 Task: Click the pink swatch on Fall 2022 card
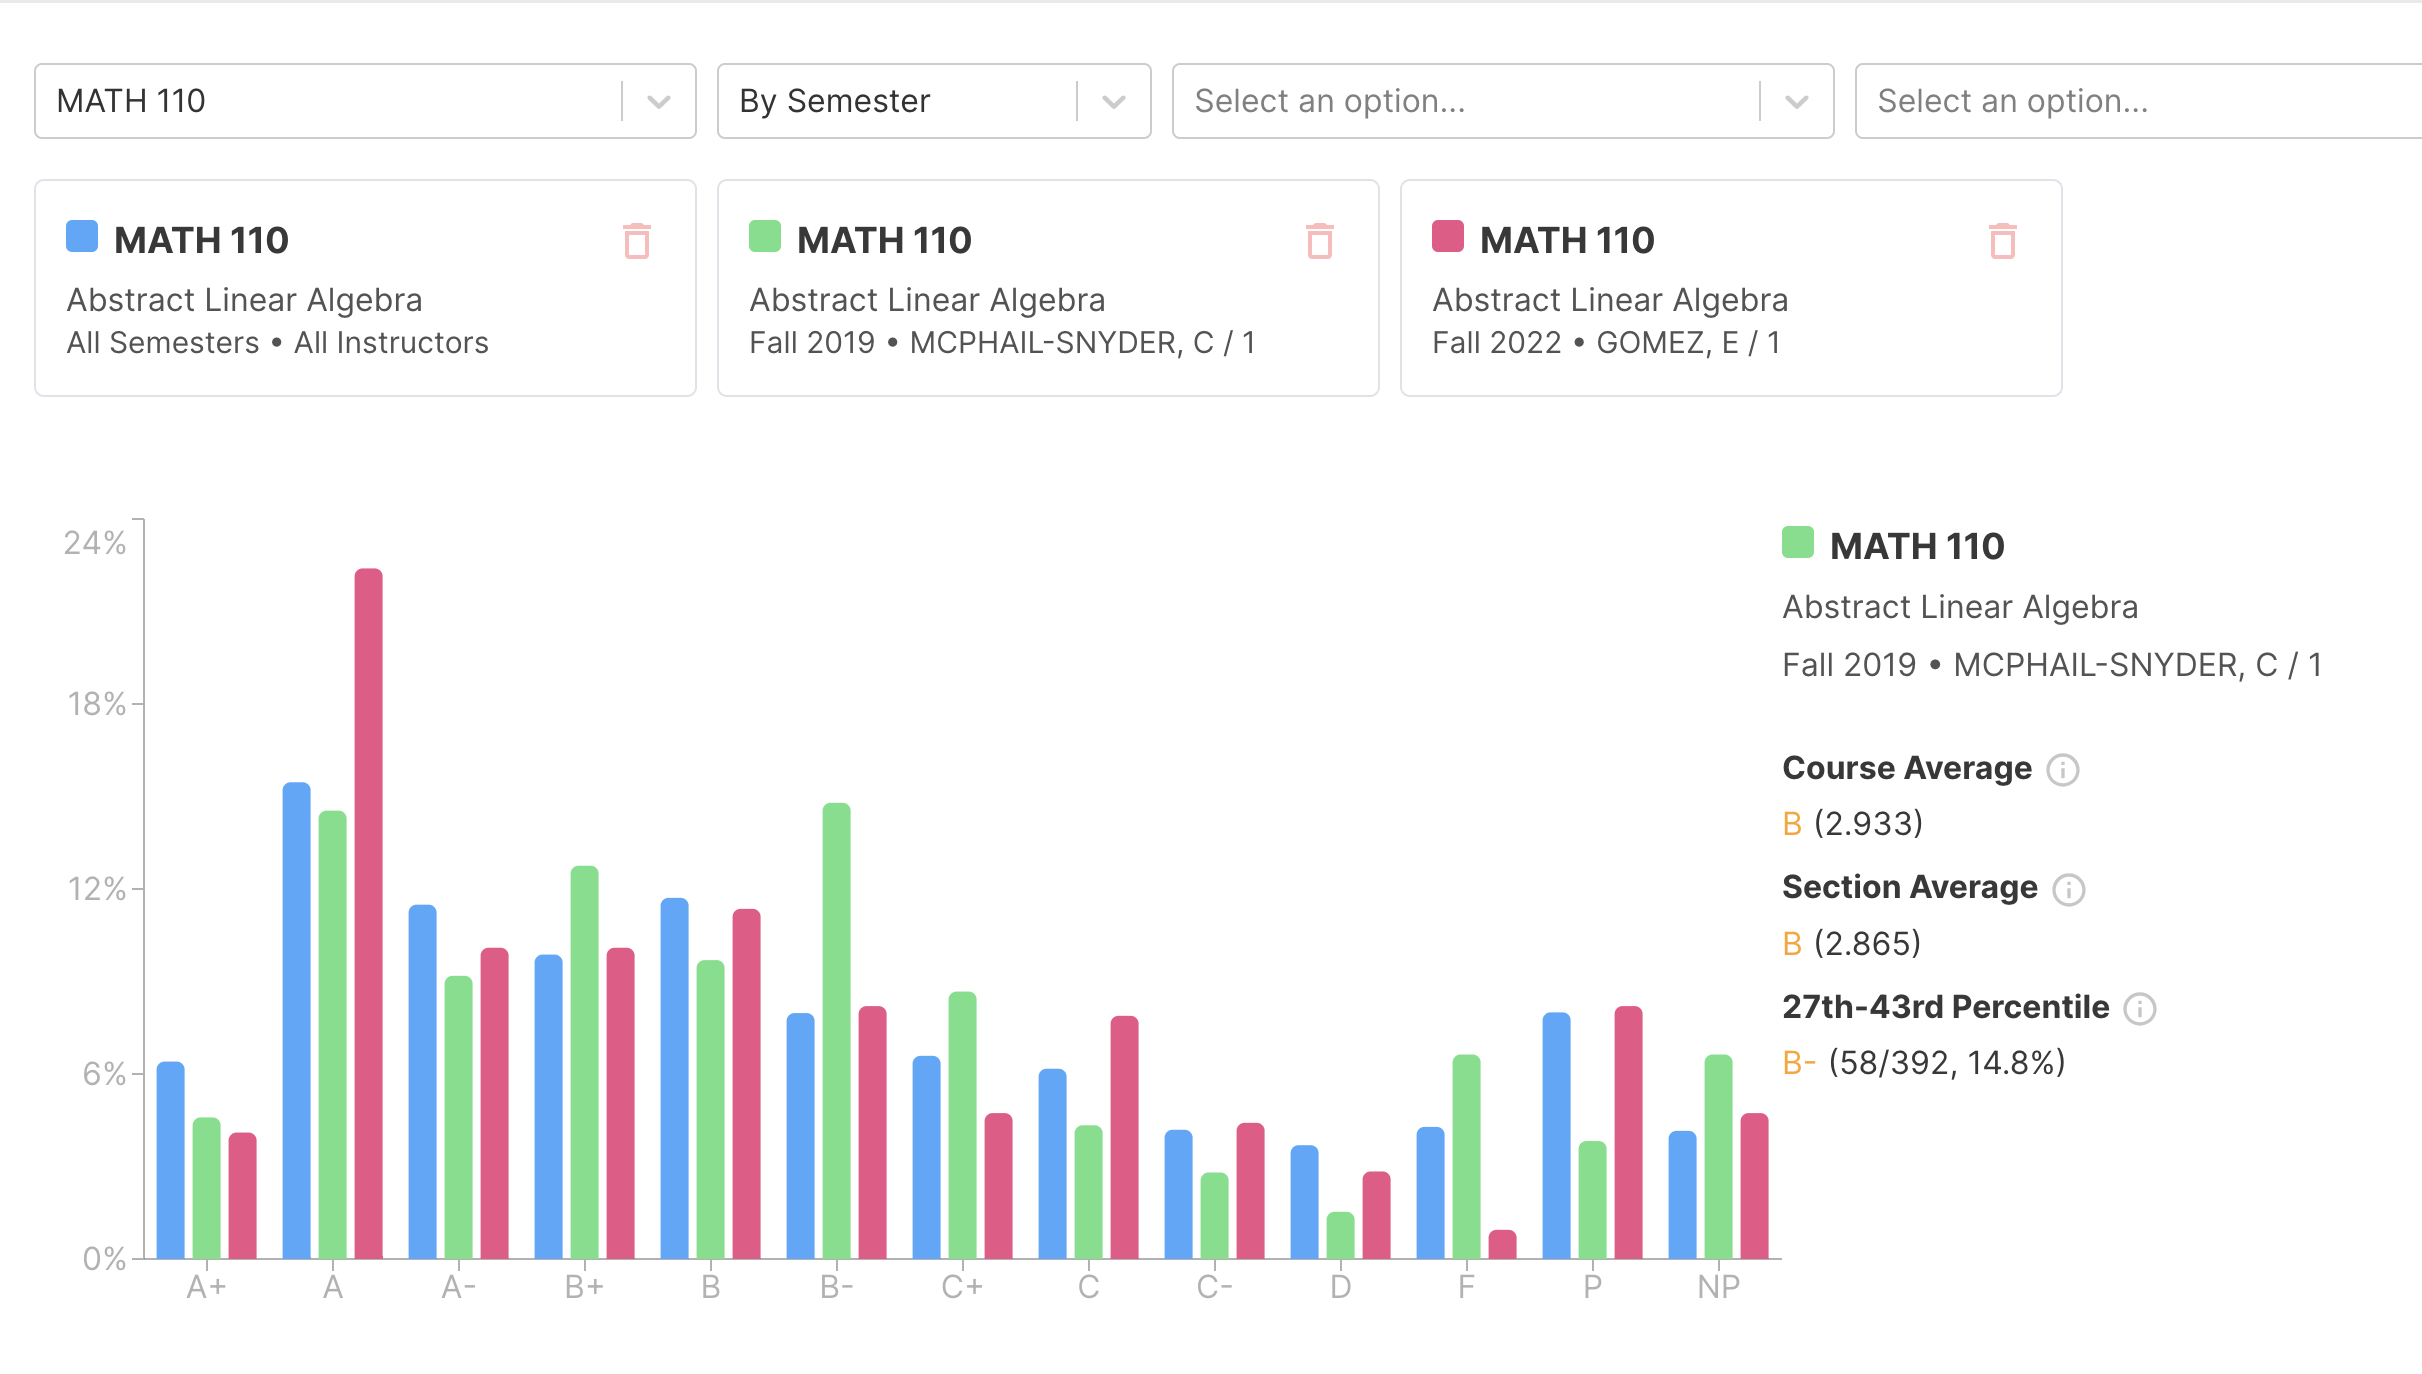[x=1448, y=237]
